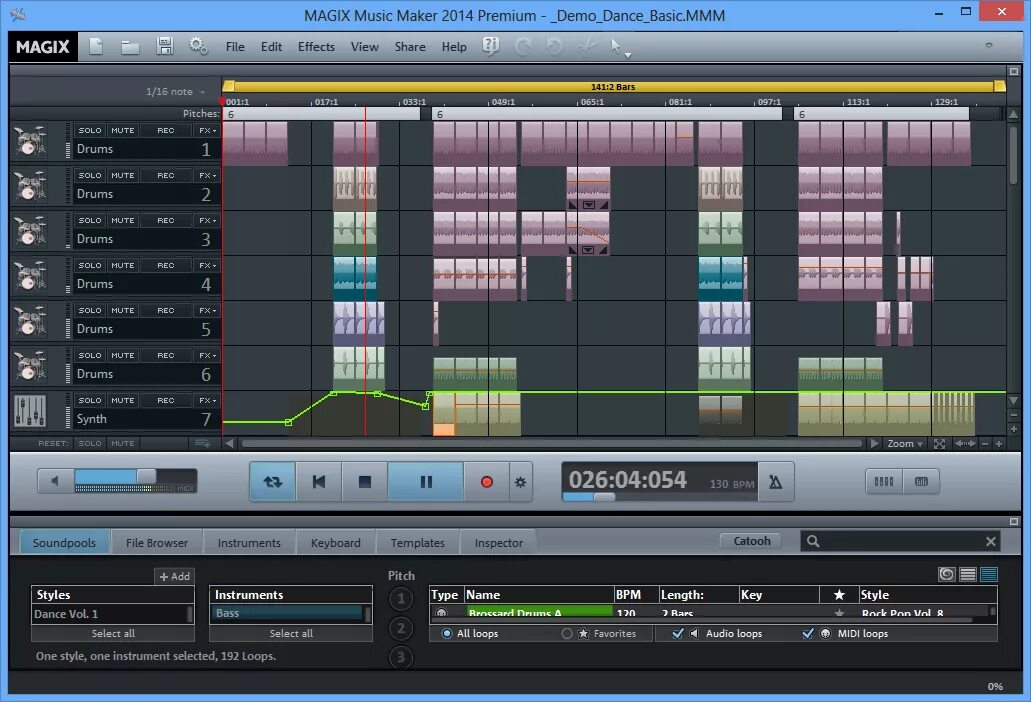Expand the automation menu on the track 3 clip
The width and height of the screenshot is (1031, 702).
click(x=588, y=250)
